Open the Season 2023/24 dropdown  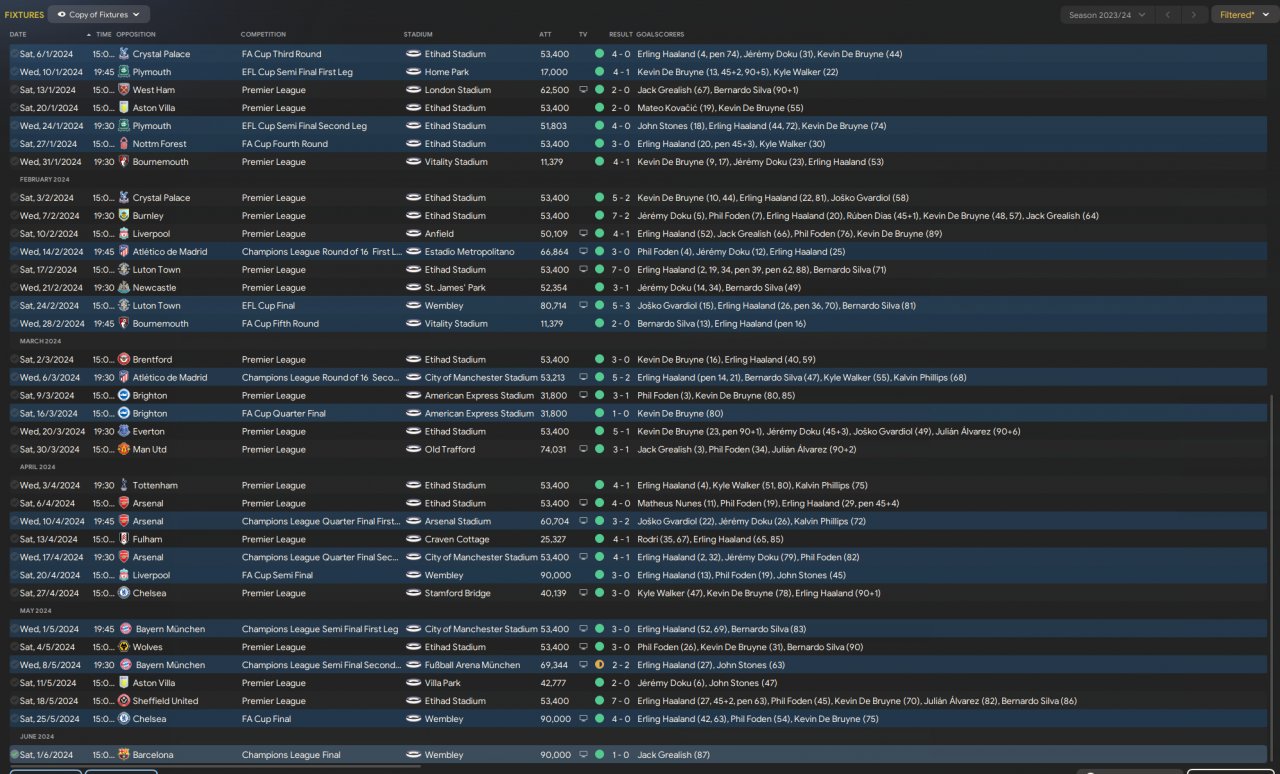coord(1107,15)
